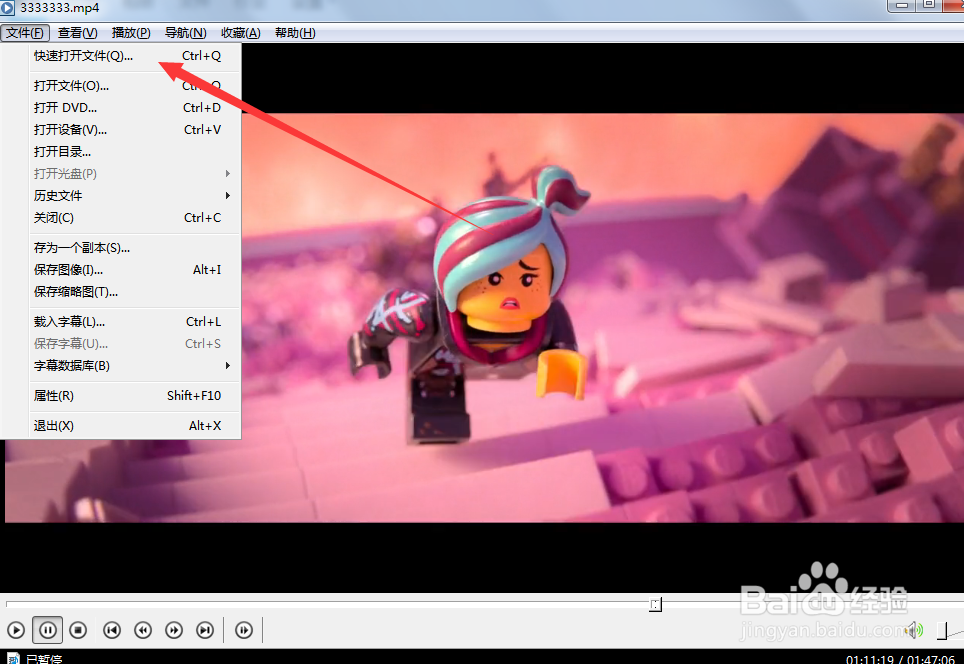
Task: Click the Pause button
Action: [47, 630]
